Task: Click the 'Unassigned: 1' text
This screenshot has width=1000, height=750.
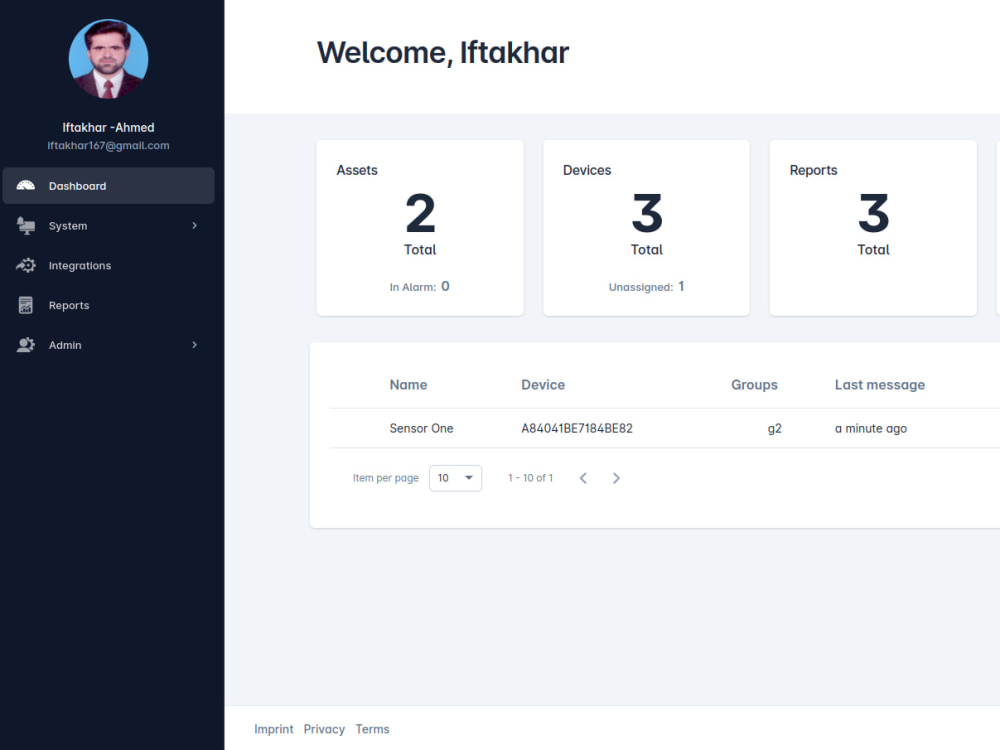Action: point(646,287)
